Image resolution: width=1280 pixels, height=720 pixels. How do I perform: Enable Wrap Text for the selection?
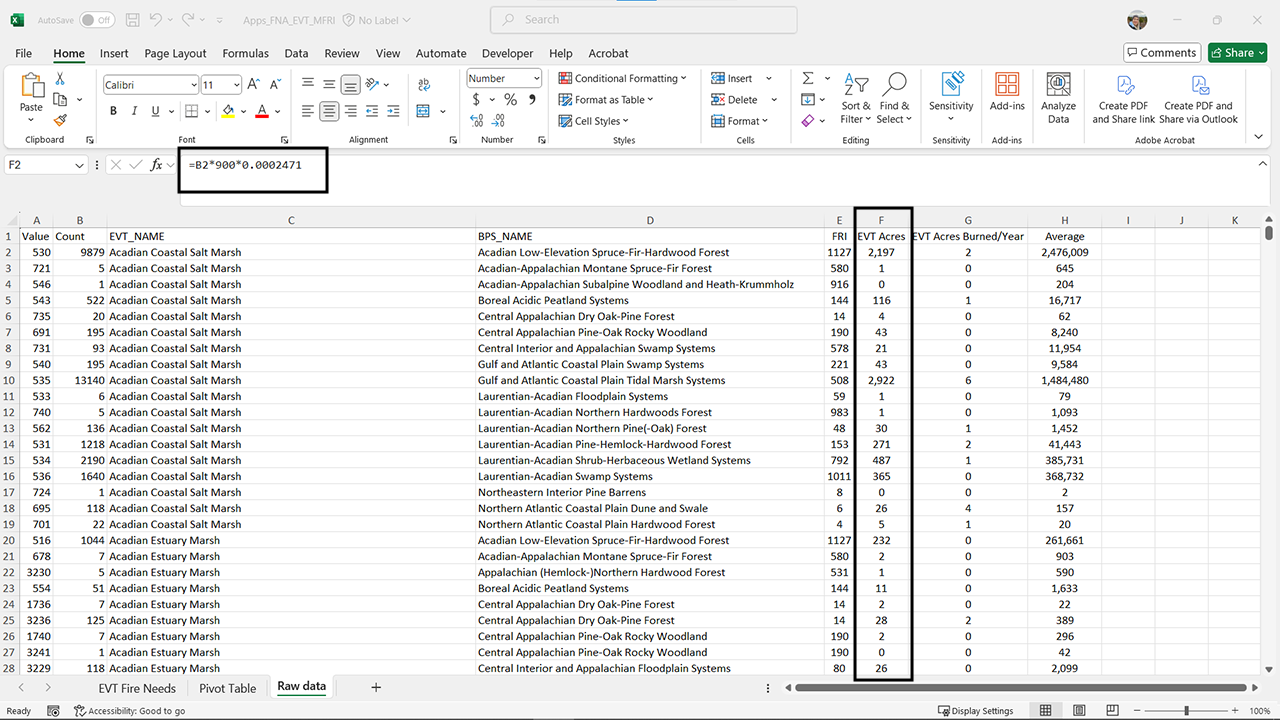tap(426, 84)
